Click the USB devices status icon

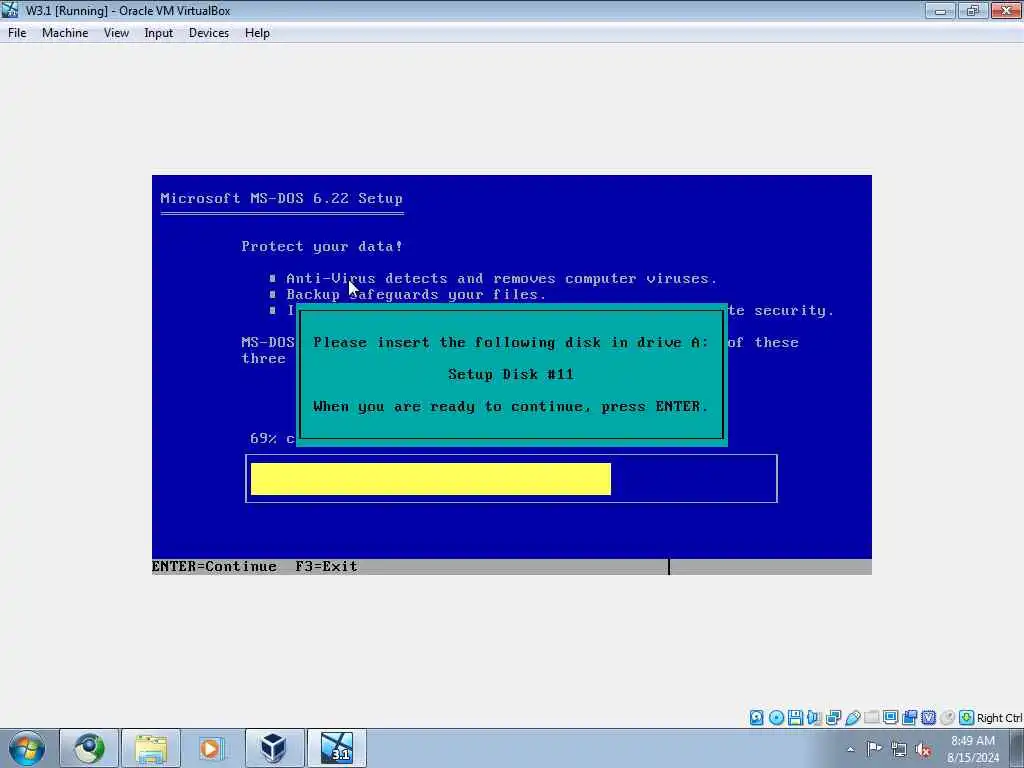point(852,718)
